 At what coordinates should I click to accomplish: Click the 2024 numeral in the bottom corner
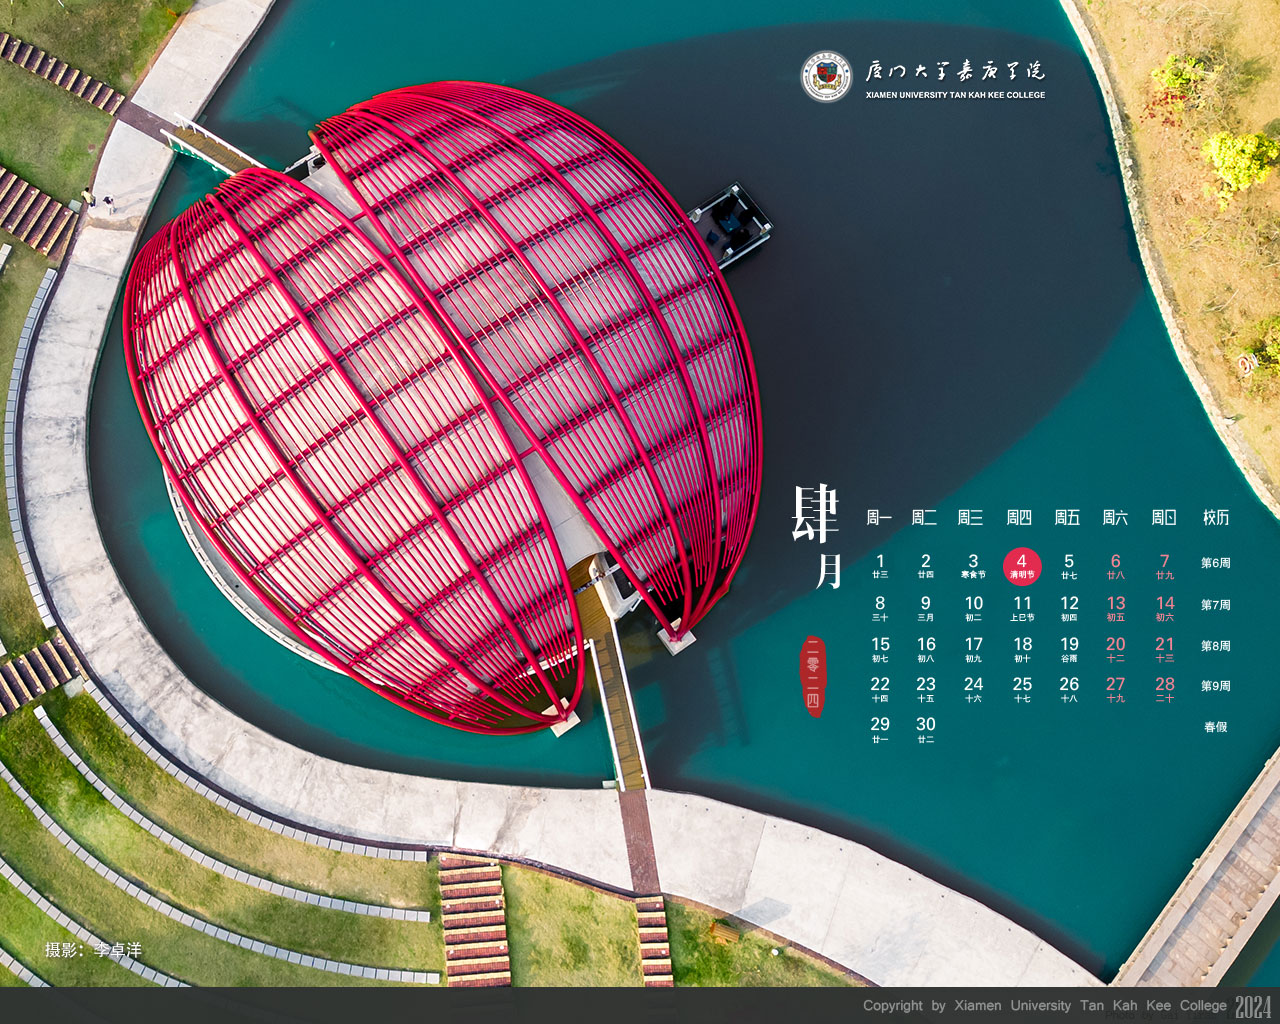coord(1253,1006)
